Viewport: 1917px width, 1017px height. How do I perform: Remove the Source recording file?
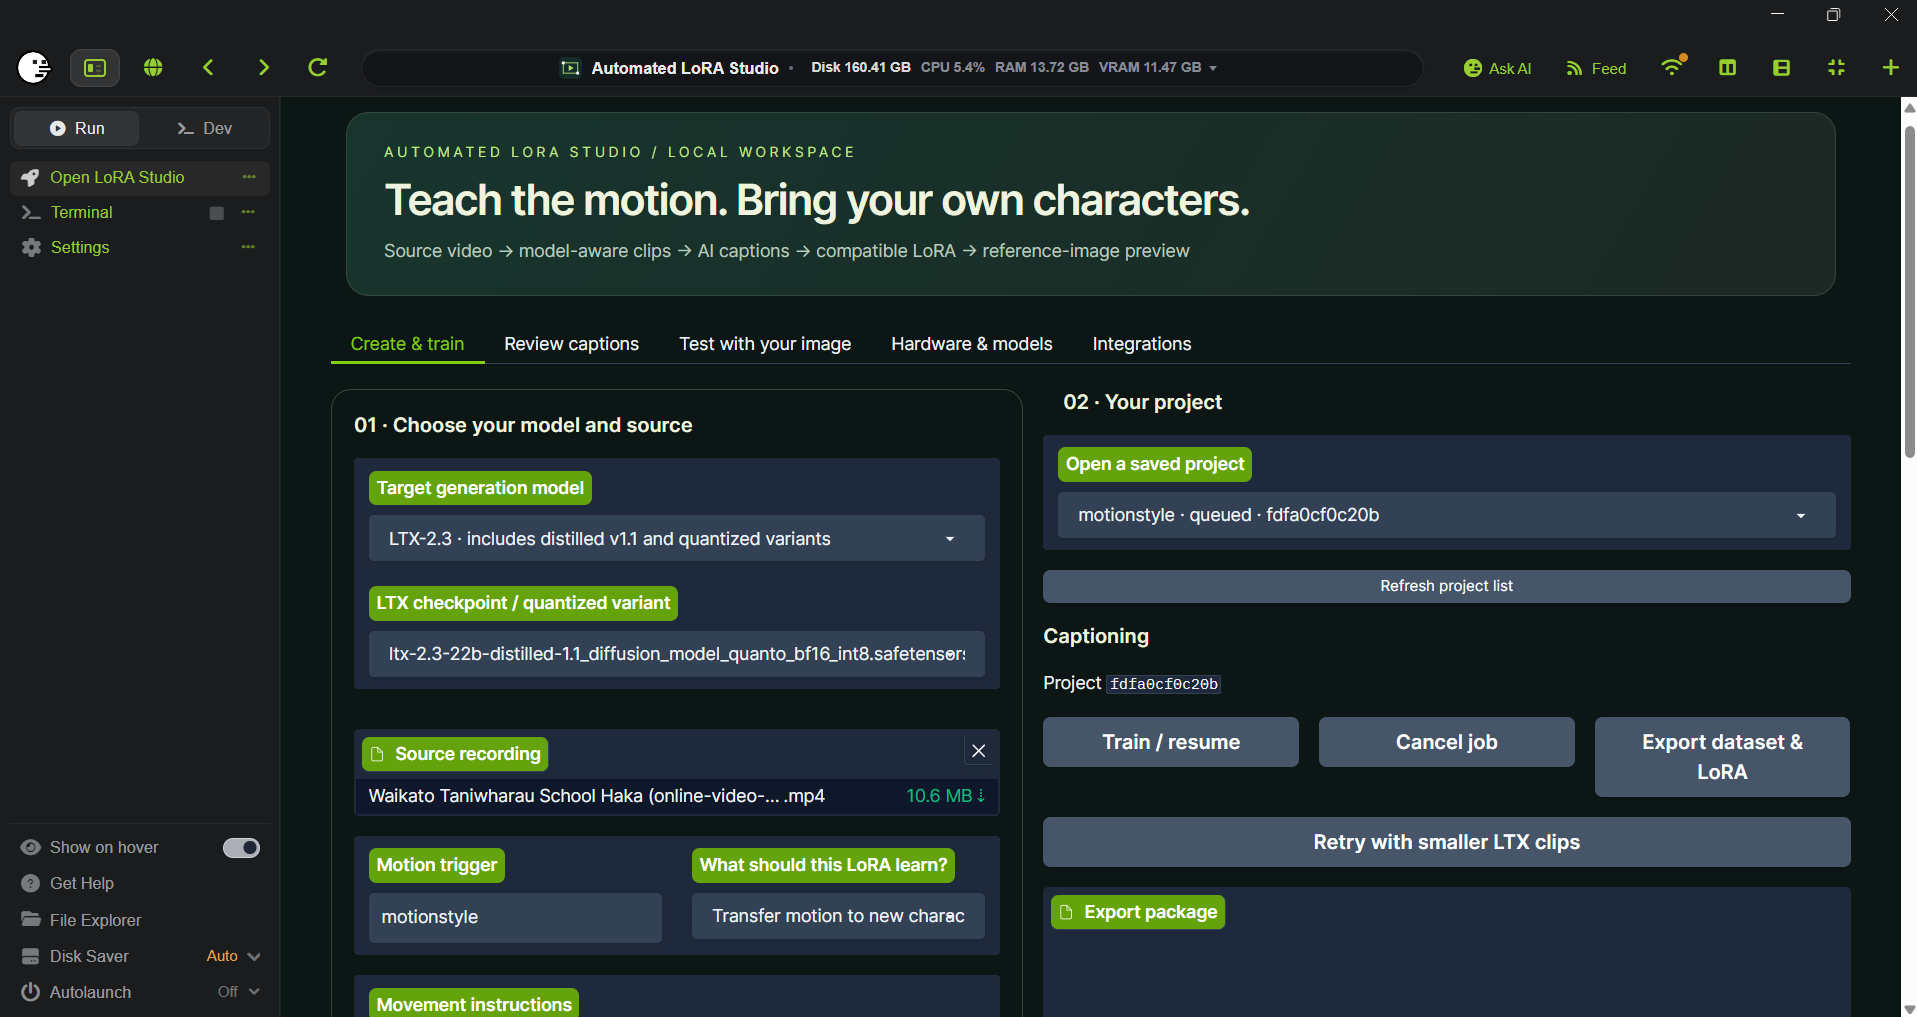click(979, 751)
